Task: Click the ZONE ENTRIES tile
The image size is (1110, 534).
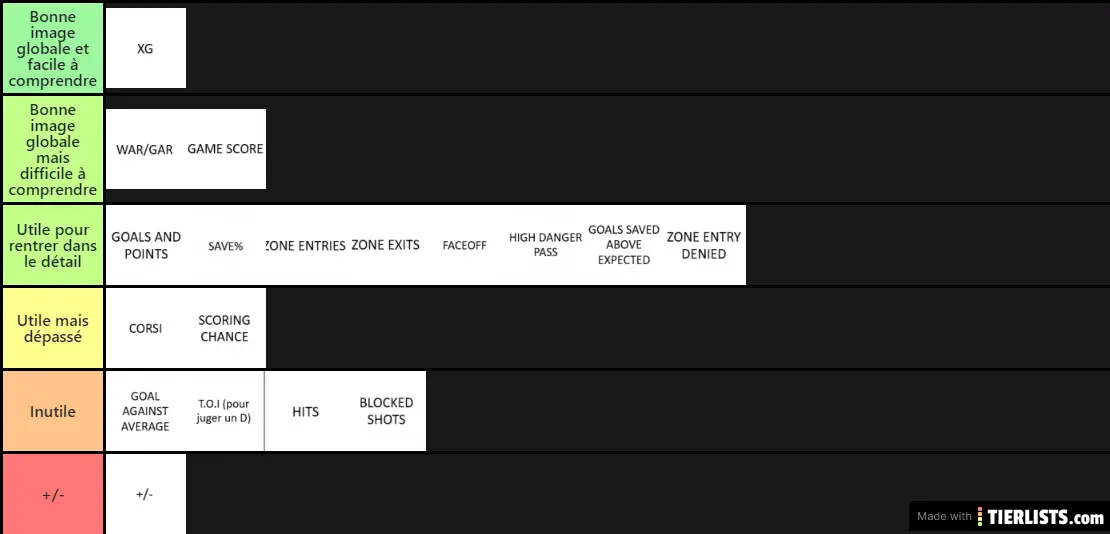Action: click(x=306, y=245)
